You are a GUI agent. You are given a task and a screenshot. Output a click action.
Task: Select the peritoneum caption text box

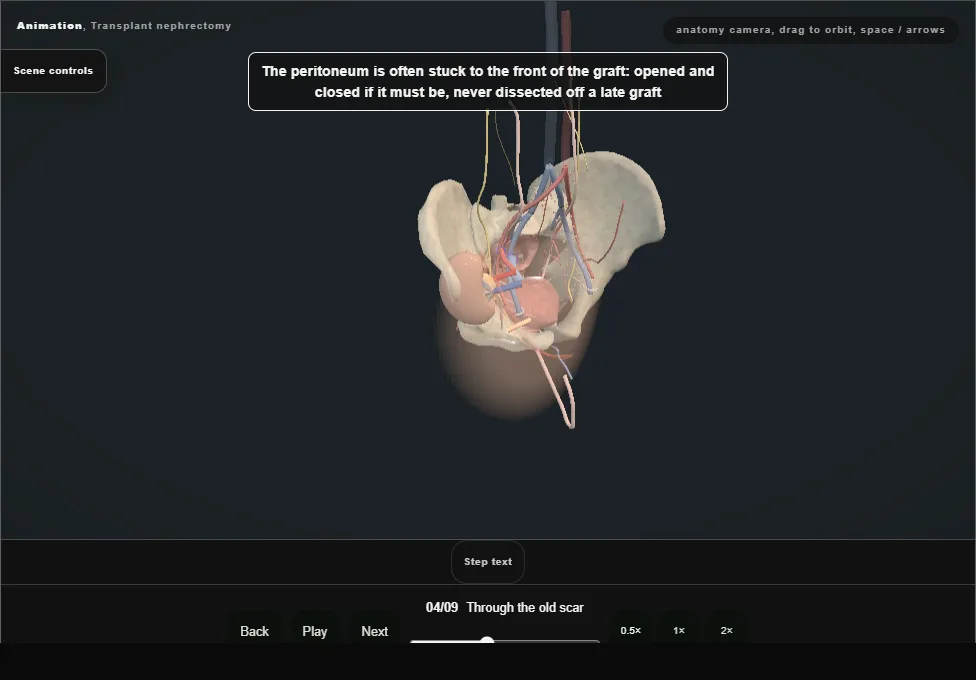pos(488,82)
